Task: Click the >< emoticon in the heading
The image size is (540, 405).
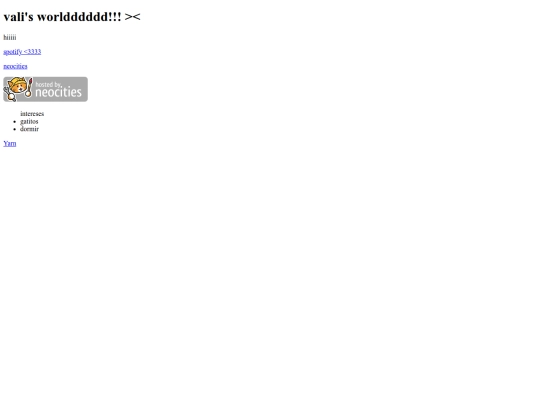Action: pos(133,17)
